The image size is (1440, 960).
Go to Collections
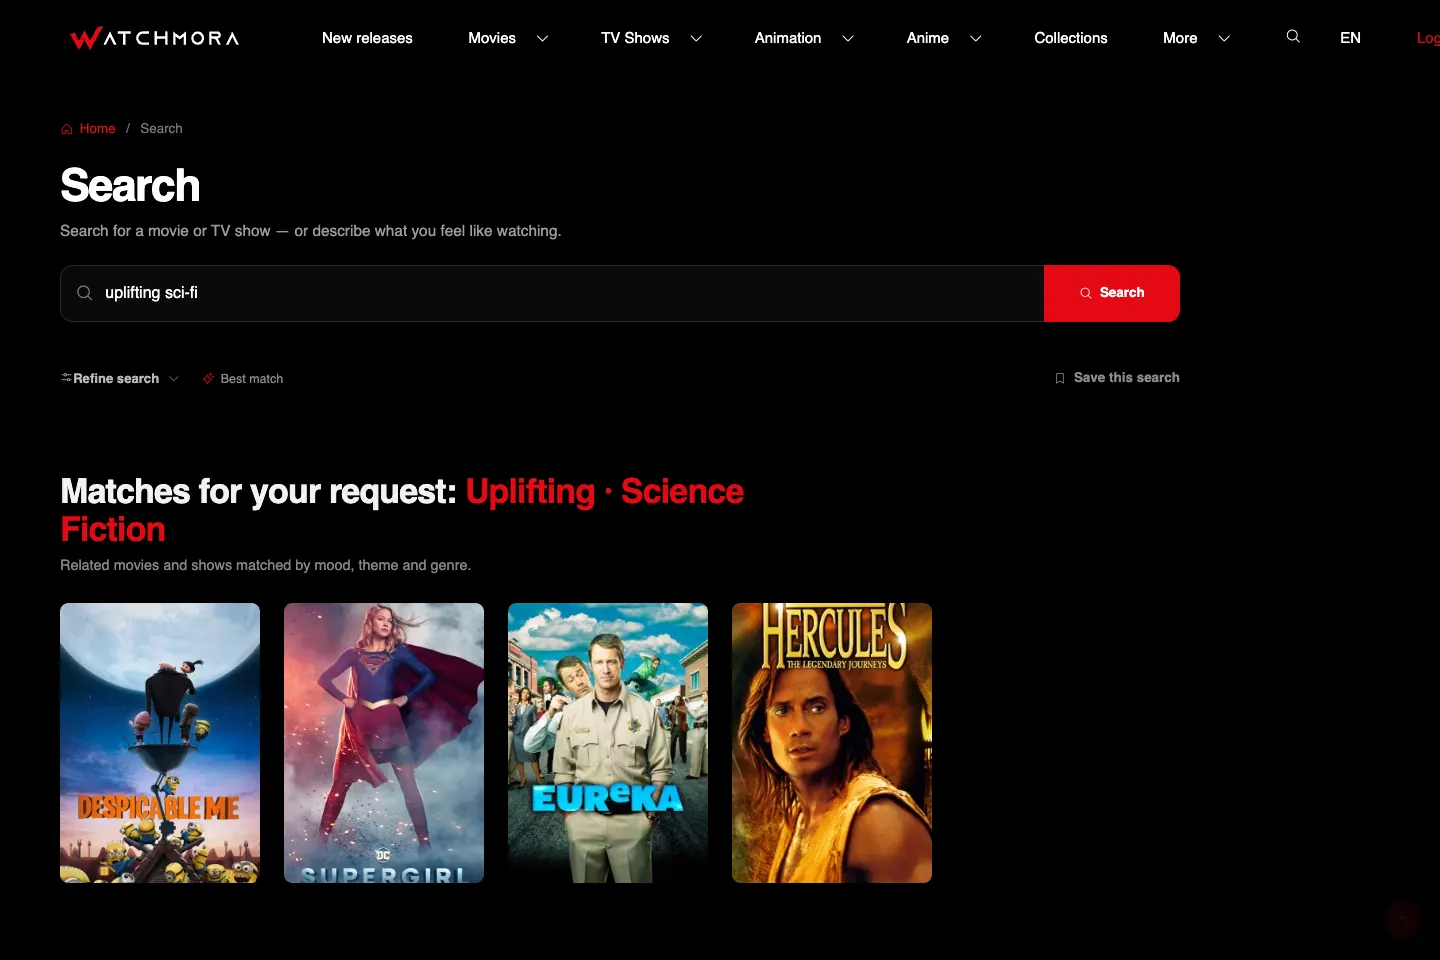(x=1071, y=38)
